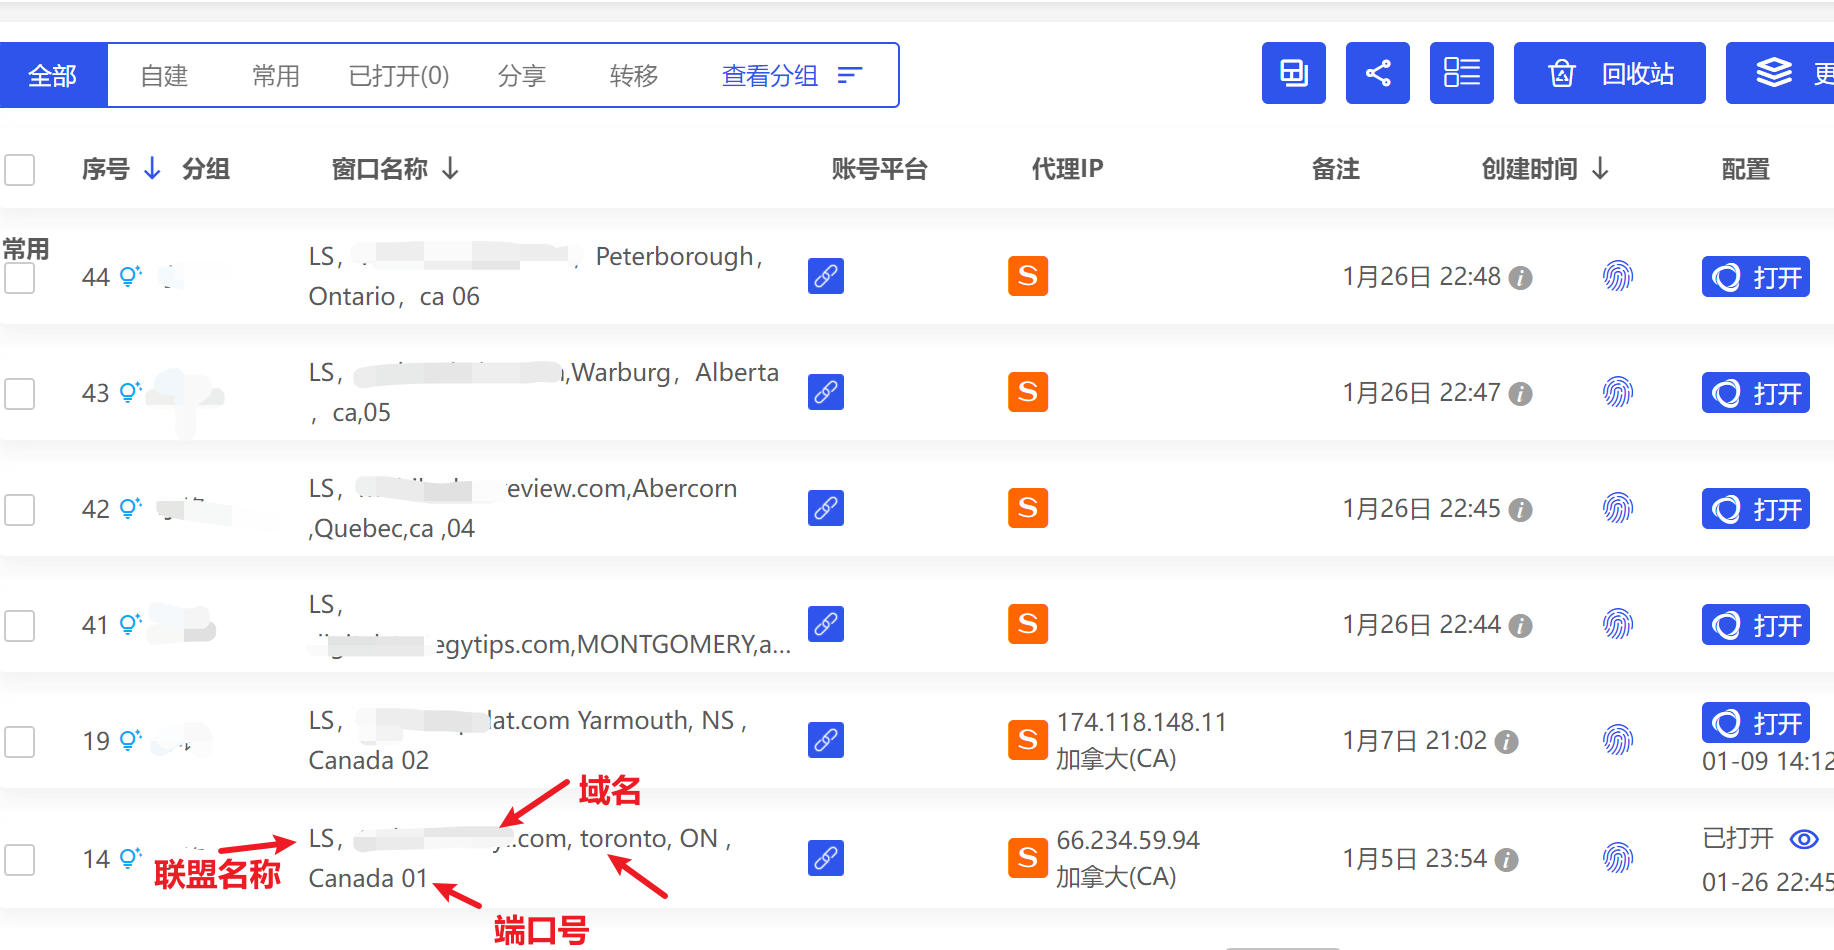Click the eye icon beside 已打开
1834x950 pixels.
tap(1804, 839)
